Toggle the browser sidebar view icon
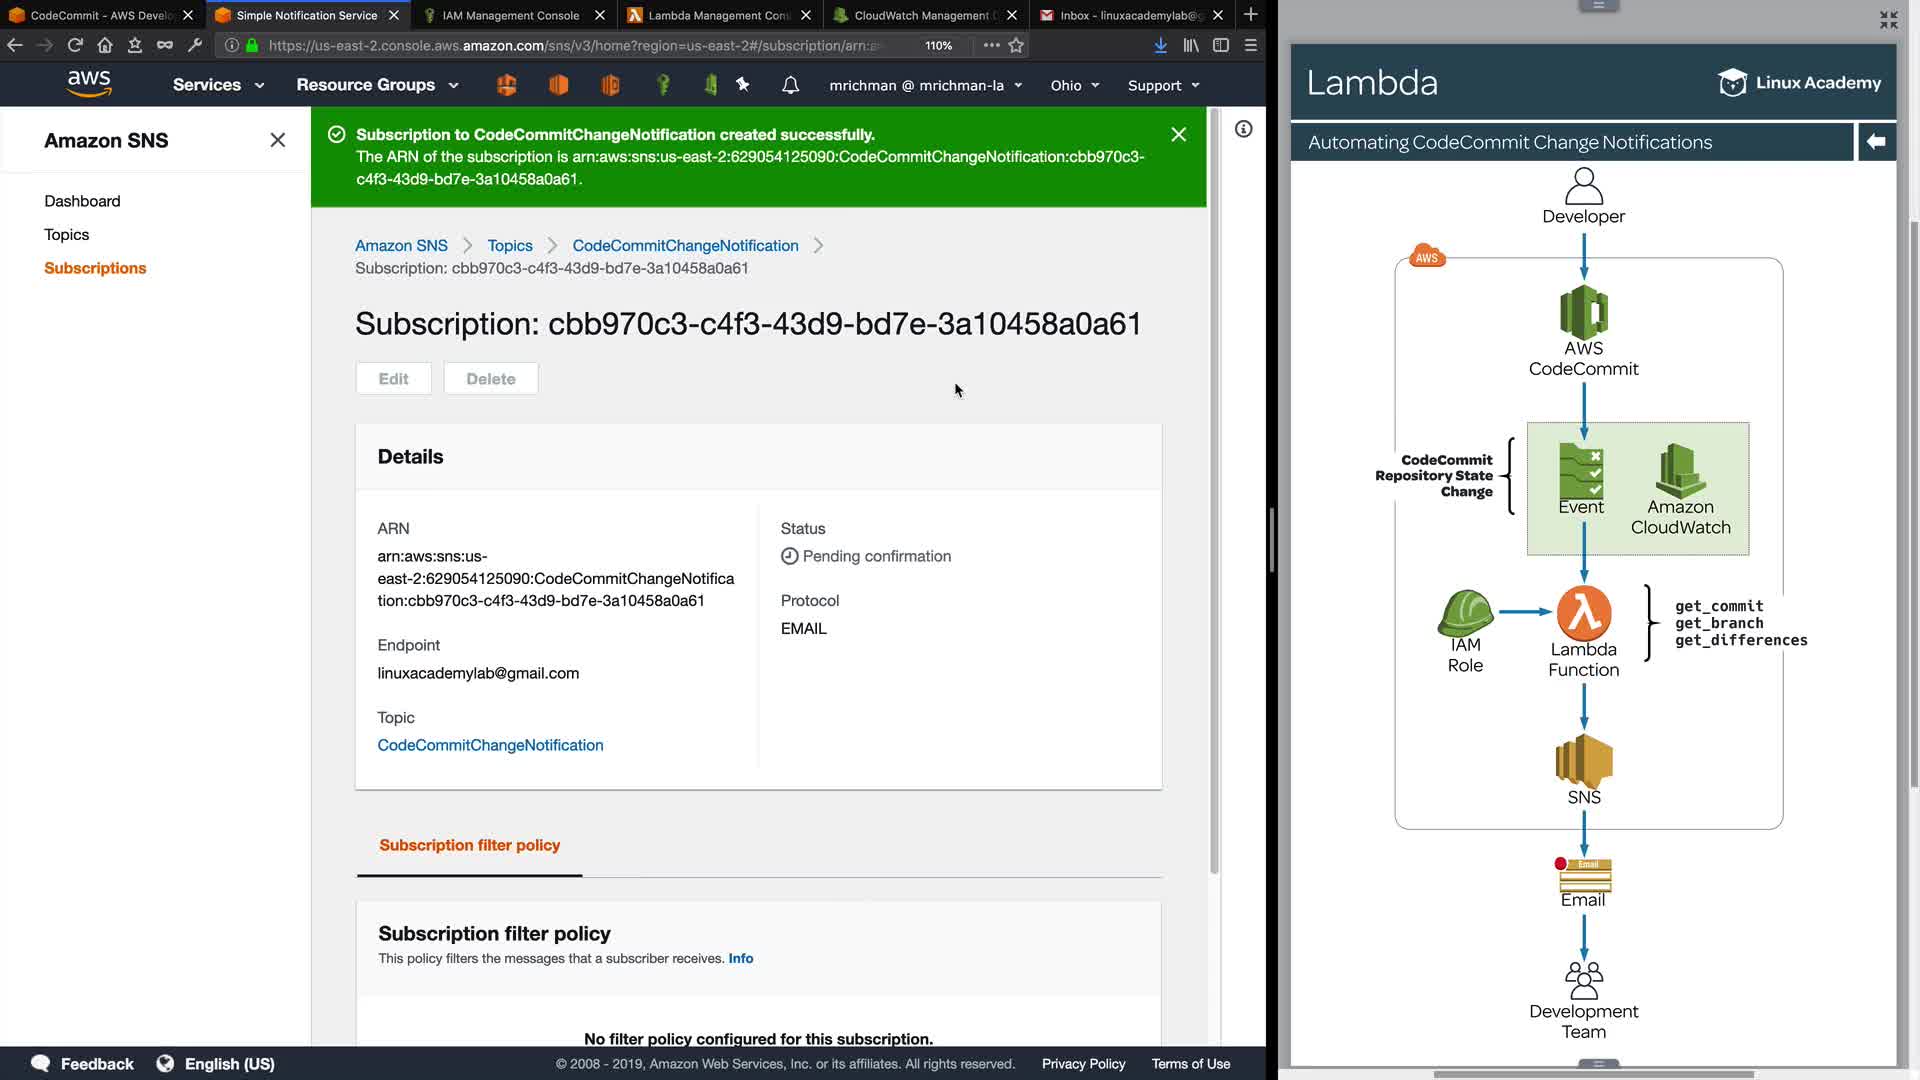Viewport: 1920px width, 1080px height. [x=1221, y=45]
